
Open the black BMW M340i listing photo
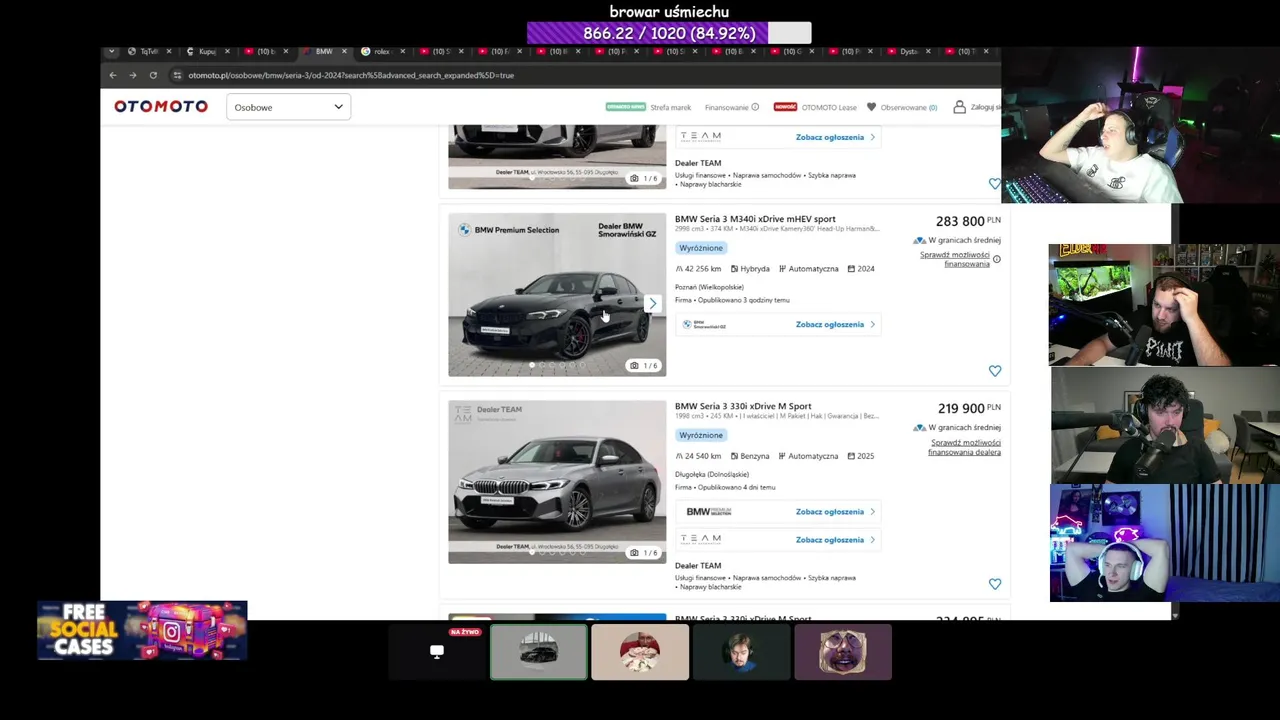[557, 294]
